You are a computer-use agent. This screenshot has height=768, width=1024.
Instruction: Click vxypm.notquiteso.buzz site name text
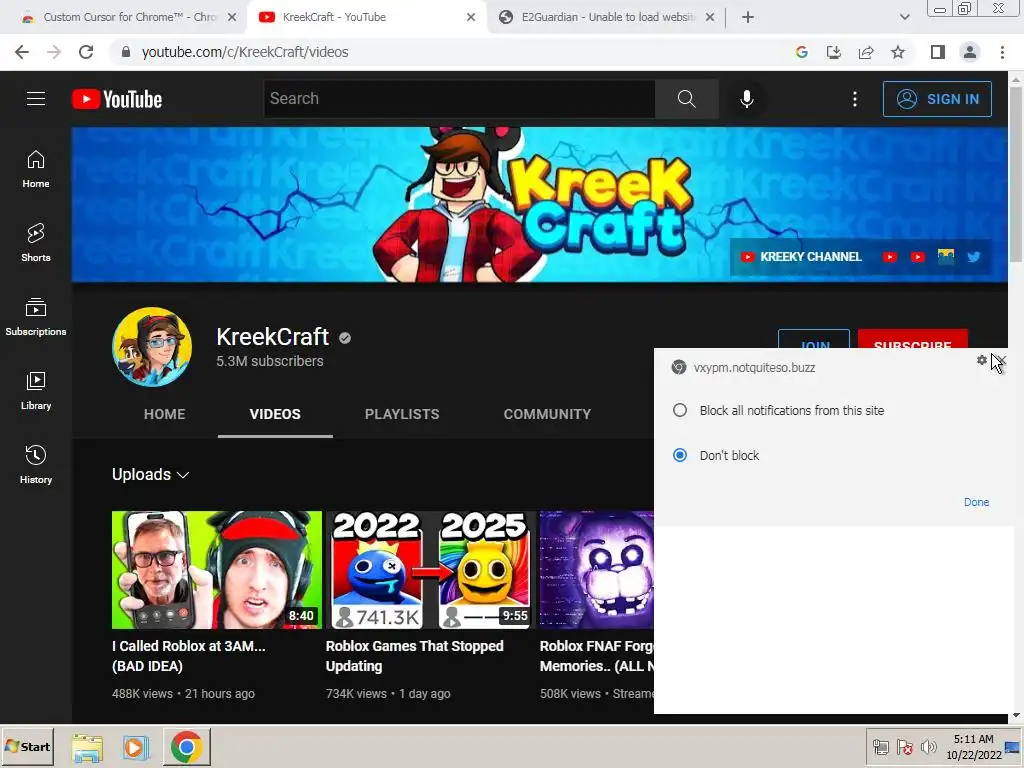(754, 368)
